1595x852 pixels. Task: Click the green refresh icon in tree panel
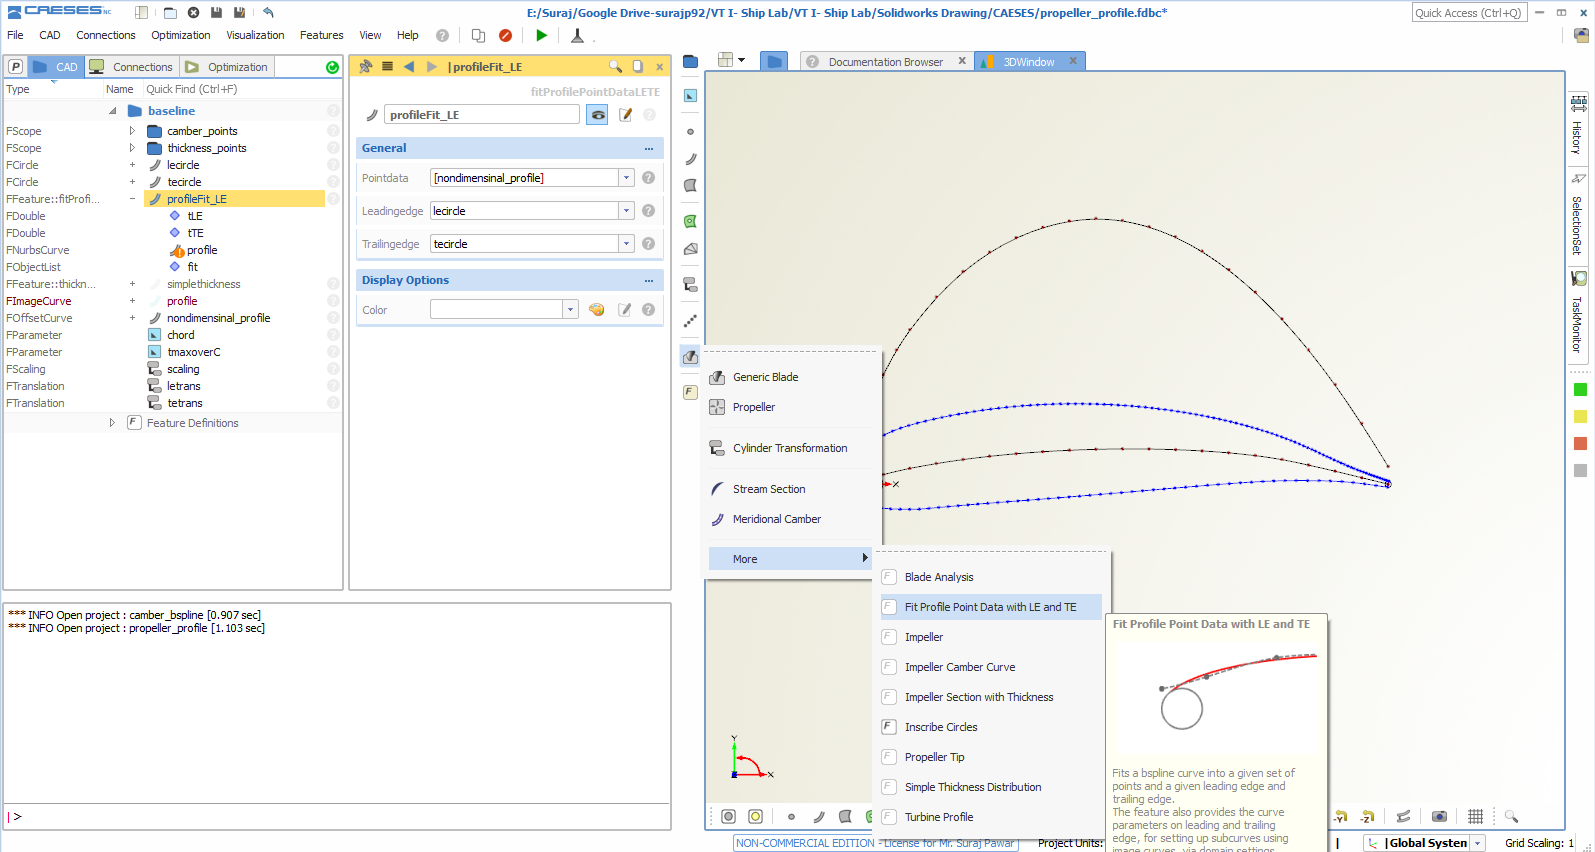pos(332,67)
